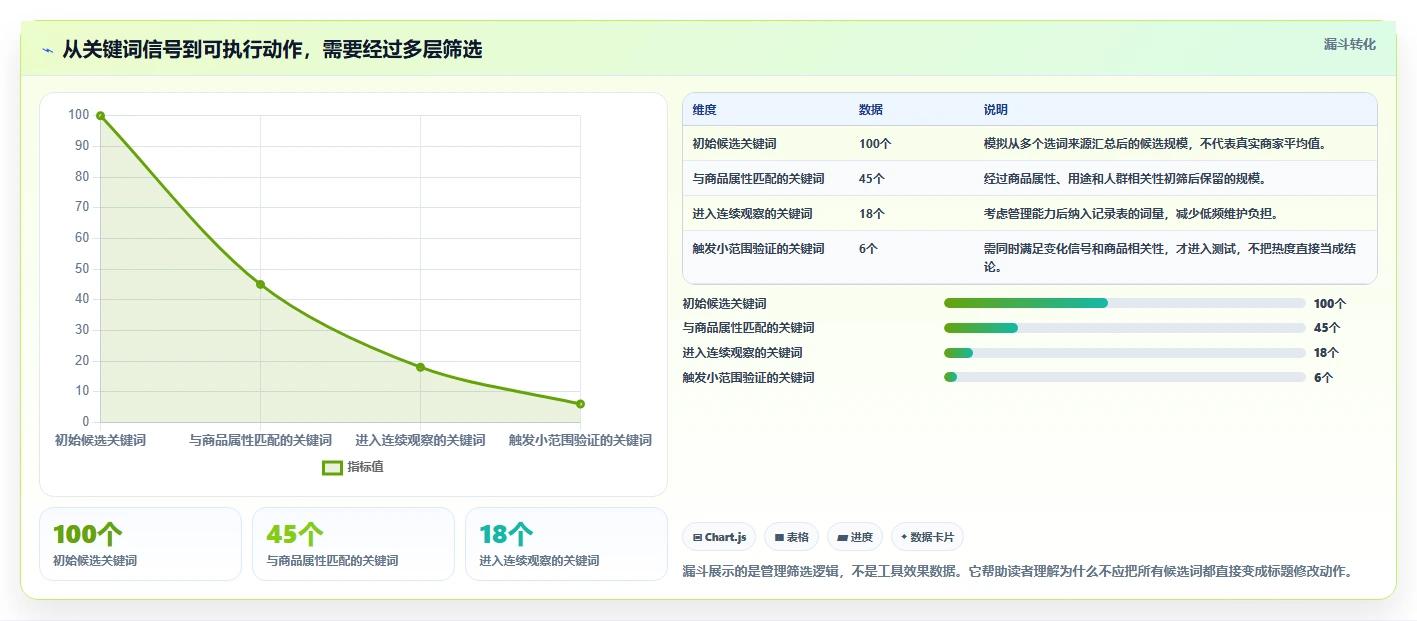This screenshot has height=621, width=1417.
Task: Click the 初始候选关键词 progress bar
Action: coord(1124,303)
